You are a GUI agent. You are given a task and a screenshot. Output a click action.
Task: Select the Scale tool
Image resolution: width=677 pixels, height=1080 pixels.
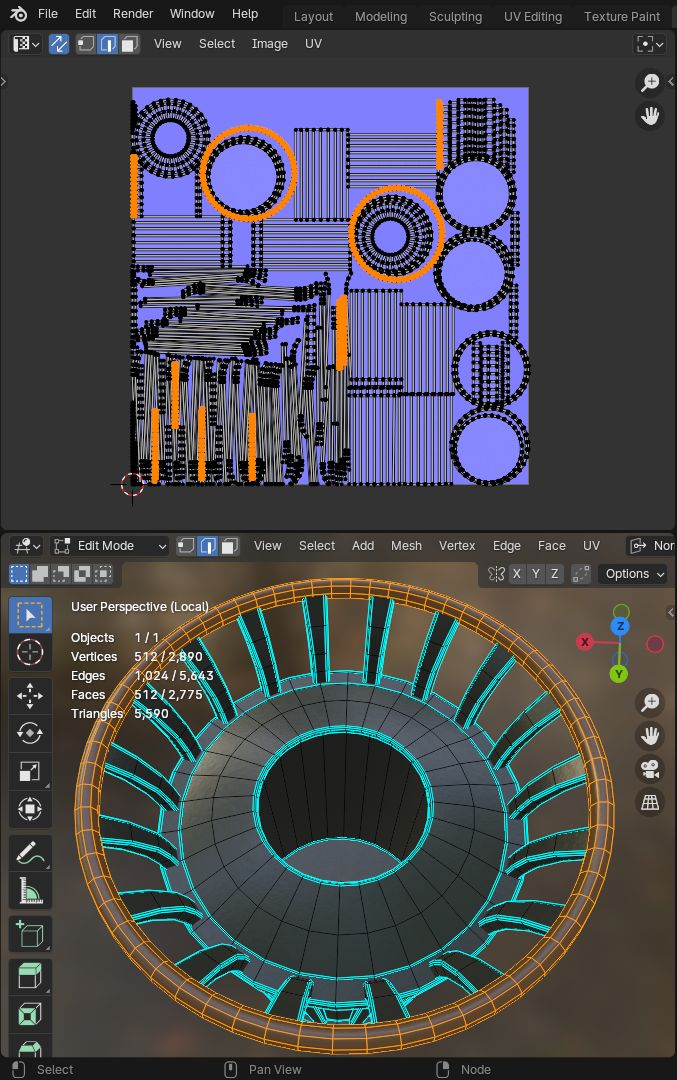click(x=30, y=771)
